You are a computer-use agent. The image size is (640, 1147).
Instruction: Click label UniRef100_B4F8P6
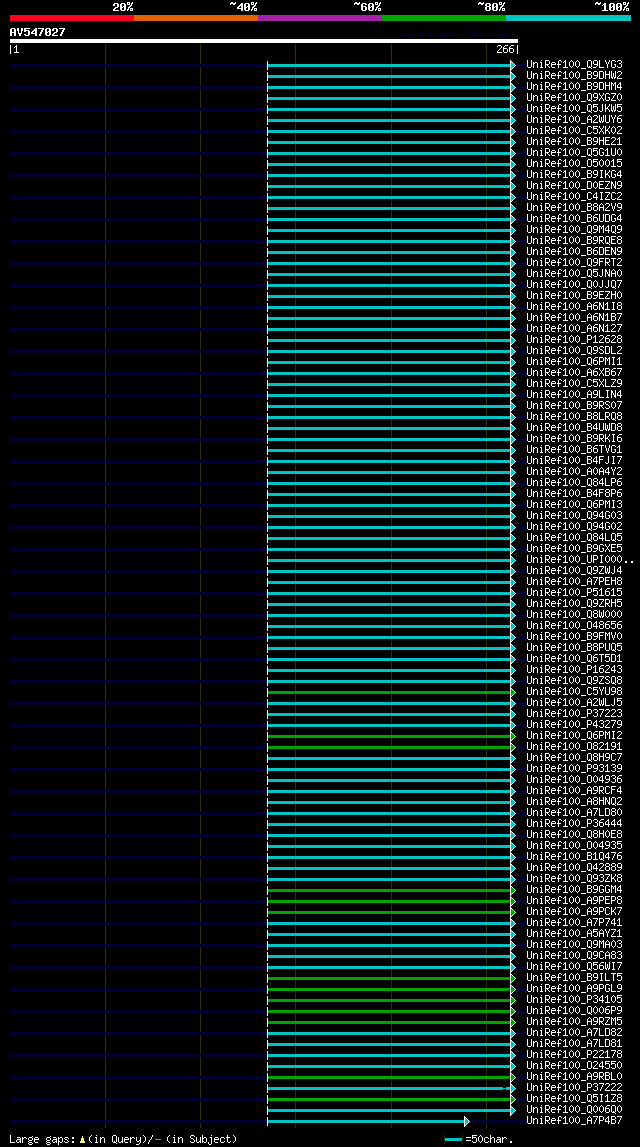coord(574,494)
